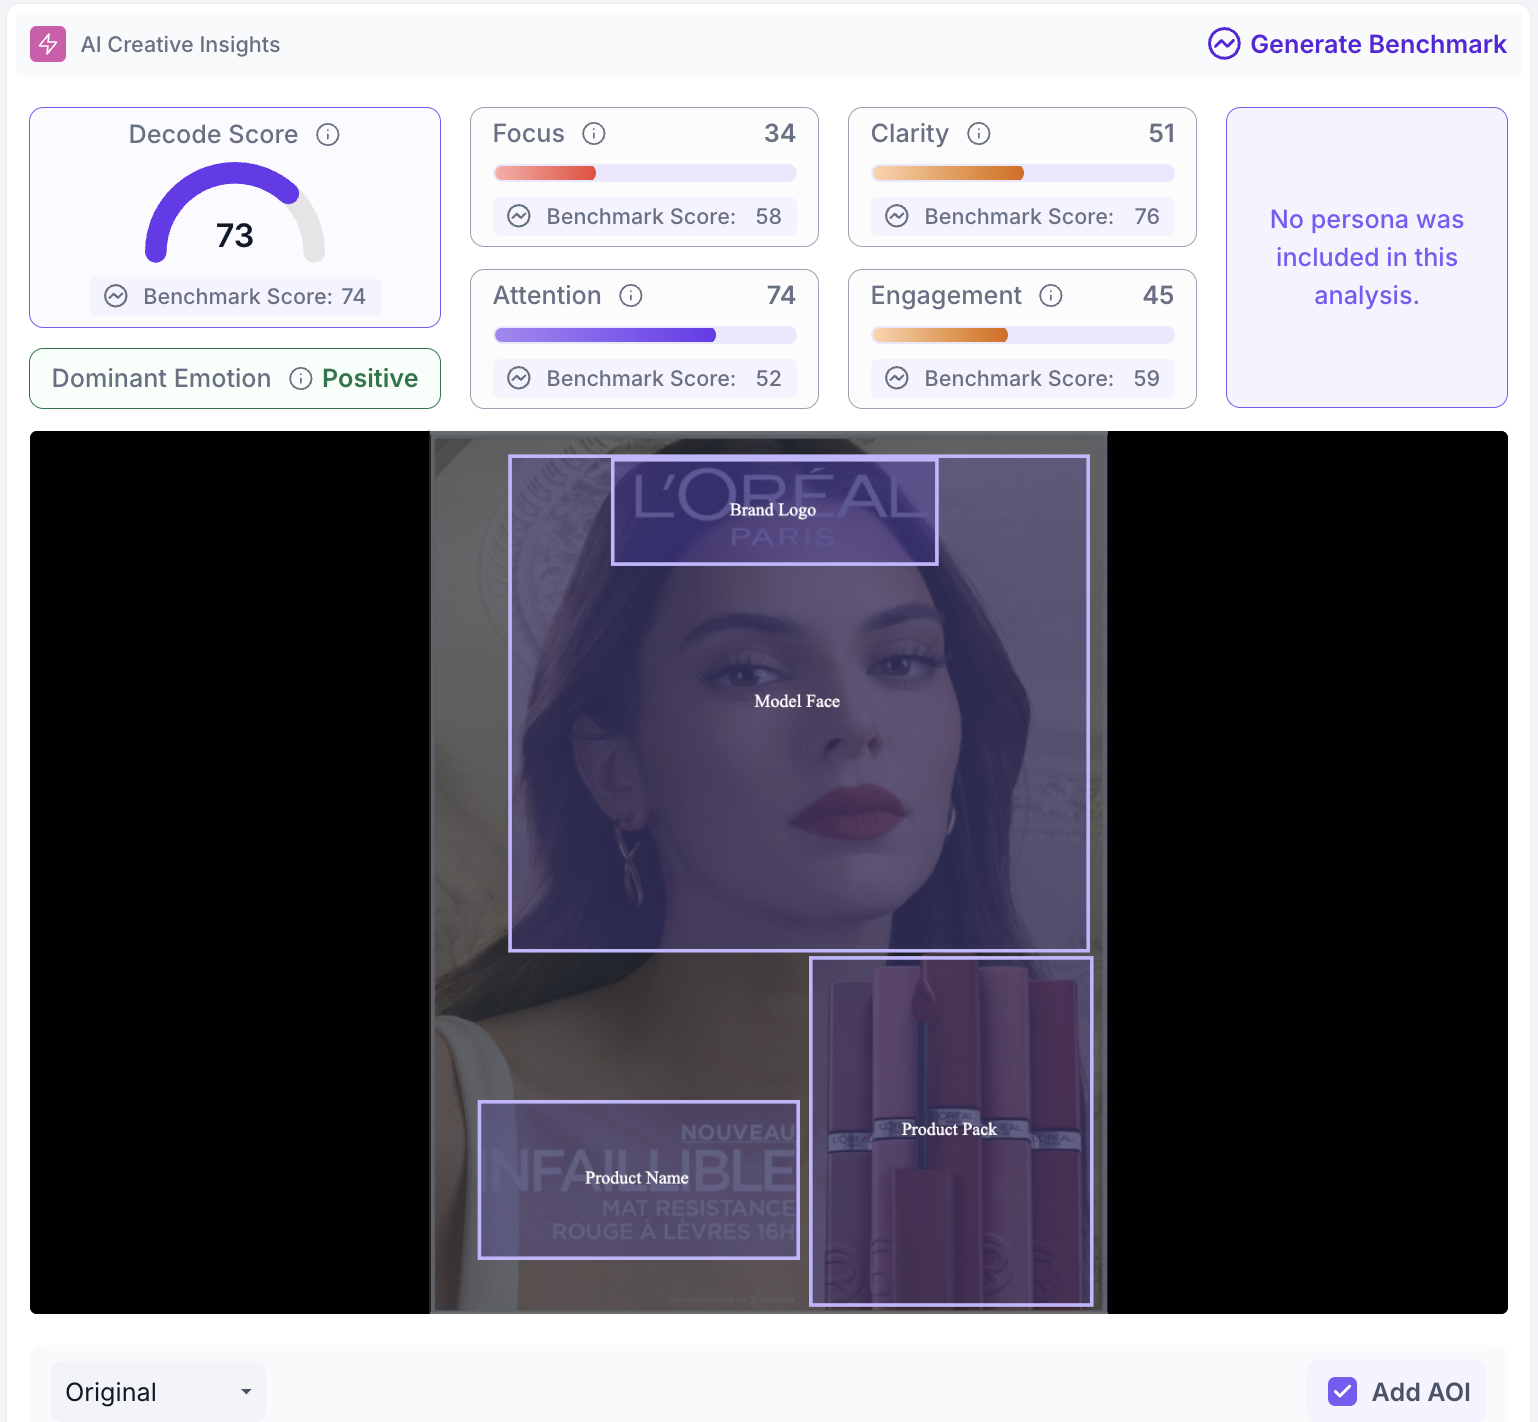The image size is (1538, 1422).
Task: Click the Positive dominant emotion label
Action: click(x=370, y=378)
